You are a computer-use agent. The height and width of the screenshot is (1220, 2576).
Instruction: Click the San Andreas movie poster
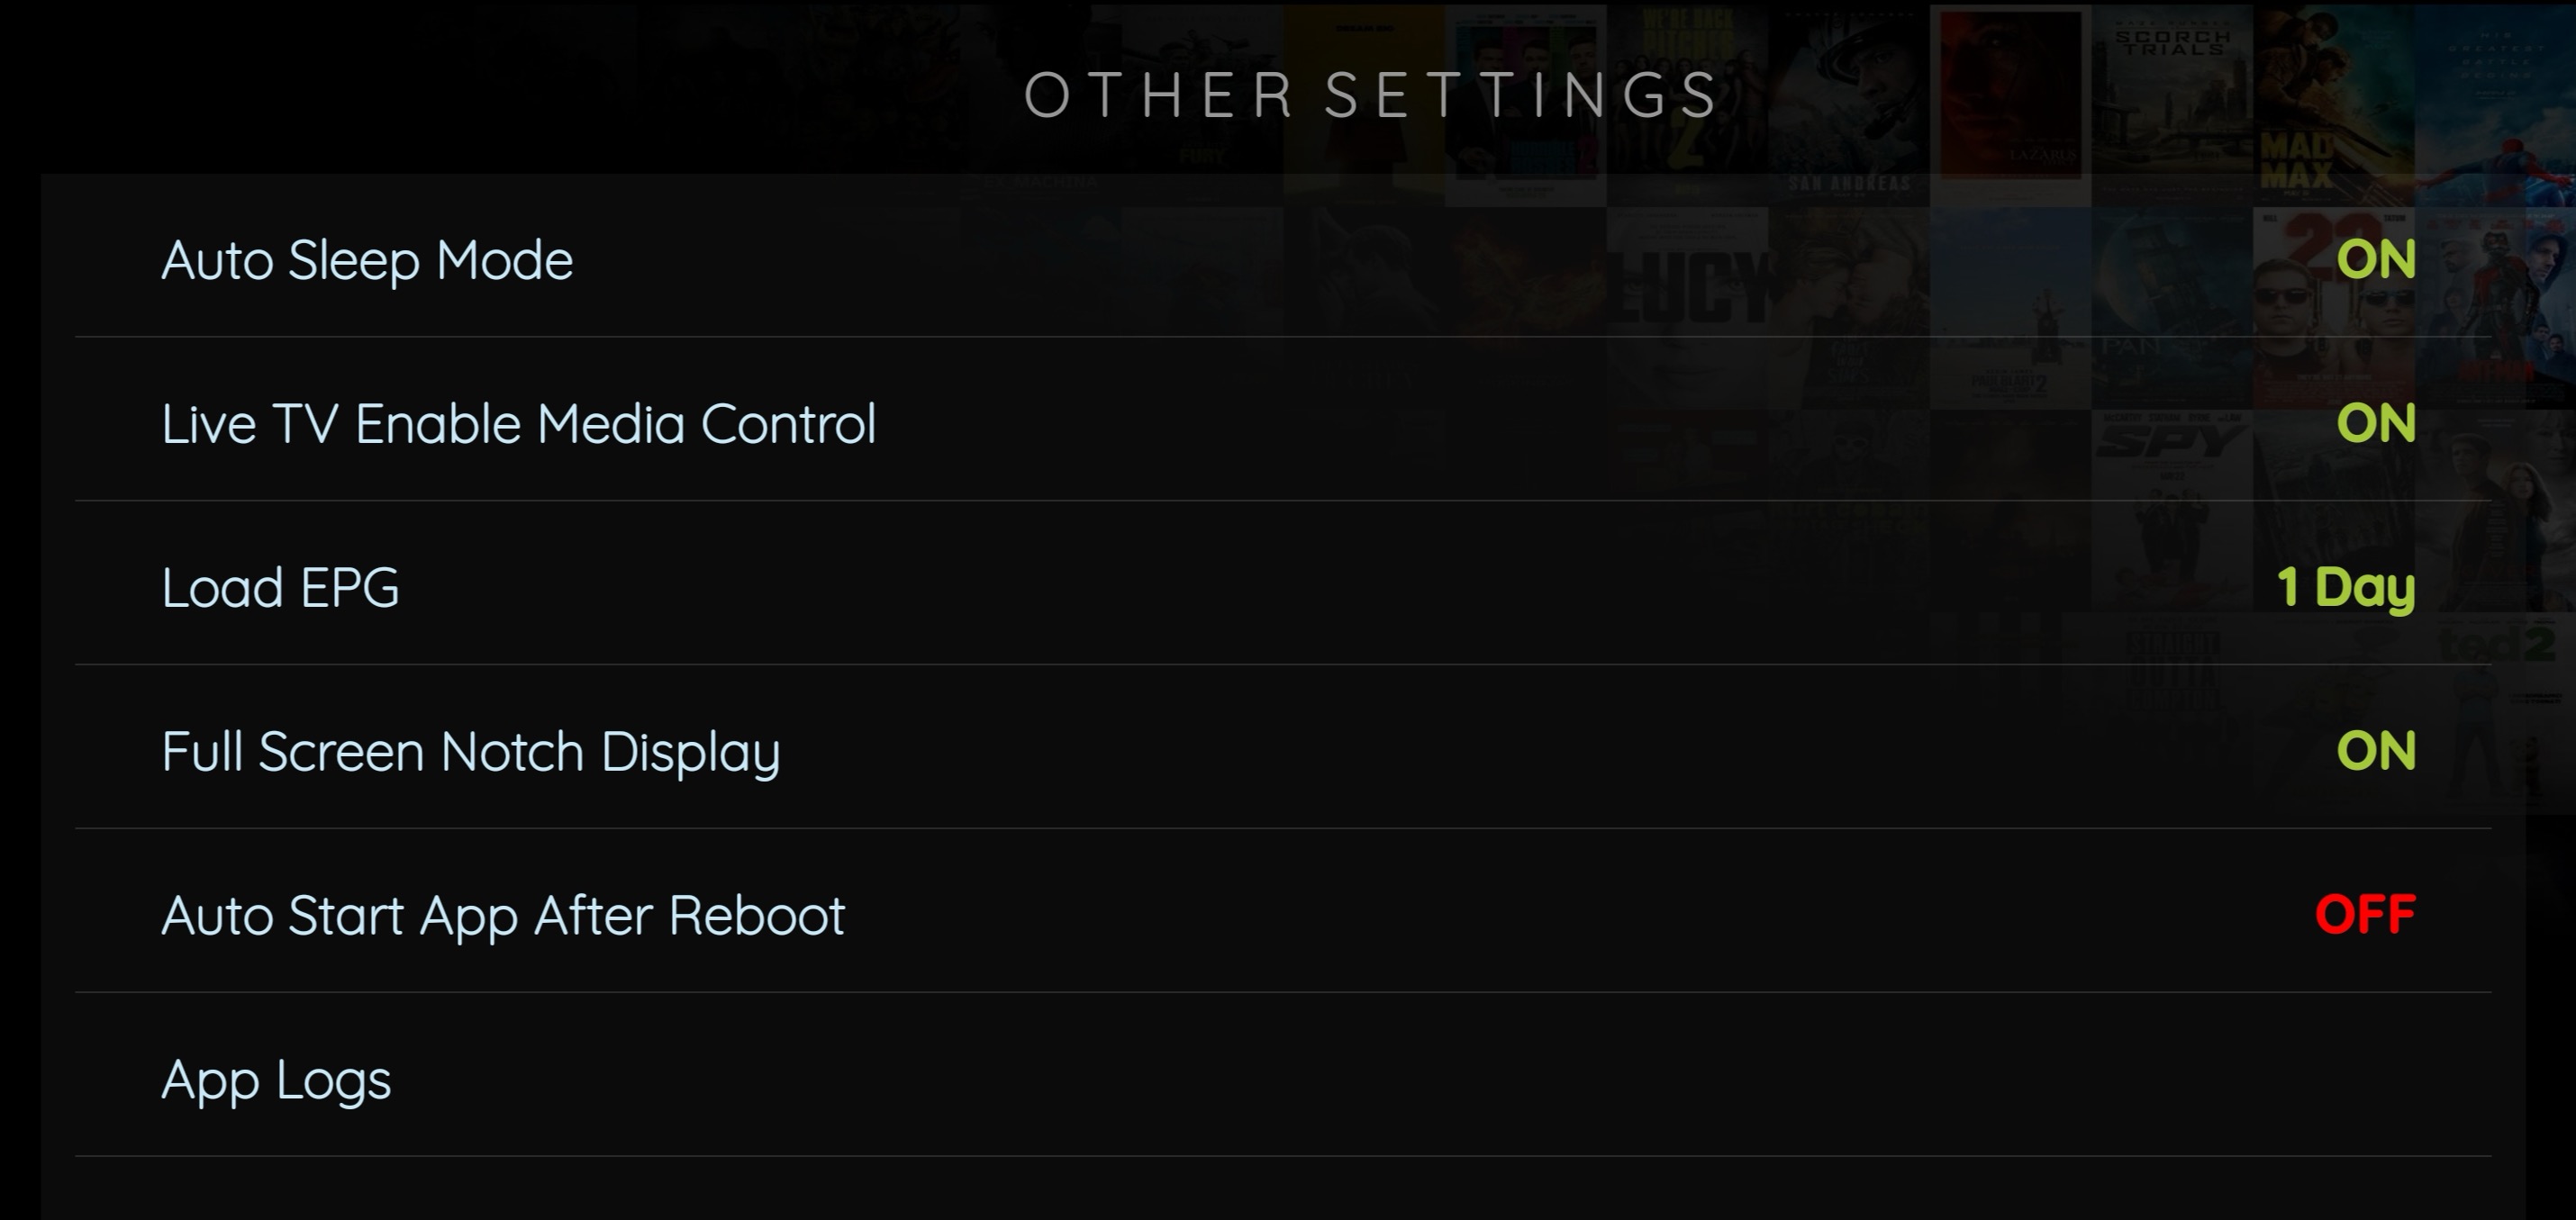point(1848,110)
